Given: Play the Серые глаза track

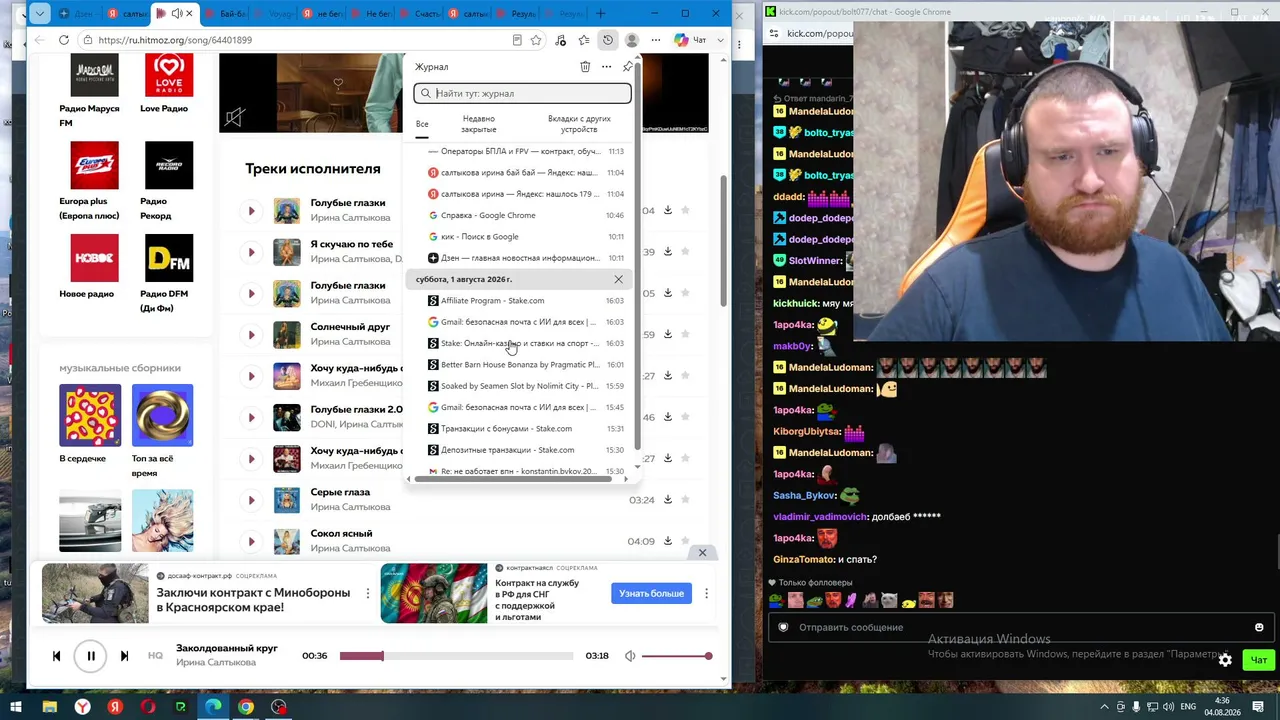Looking at the screenshot, I should pos(251,500).
